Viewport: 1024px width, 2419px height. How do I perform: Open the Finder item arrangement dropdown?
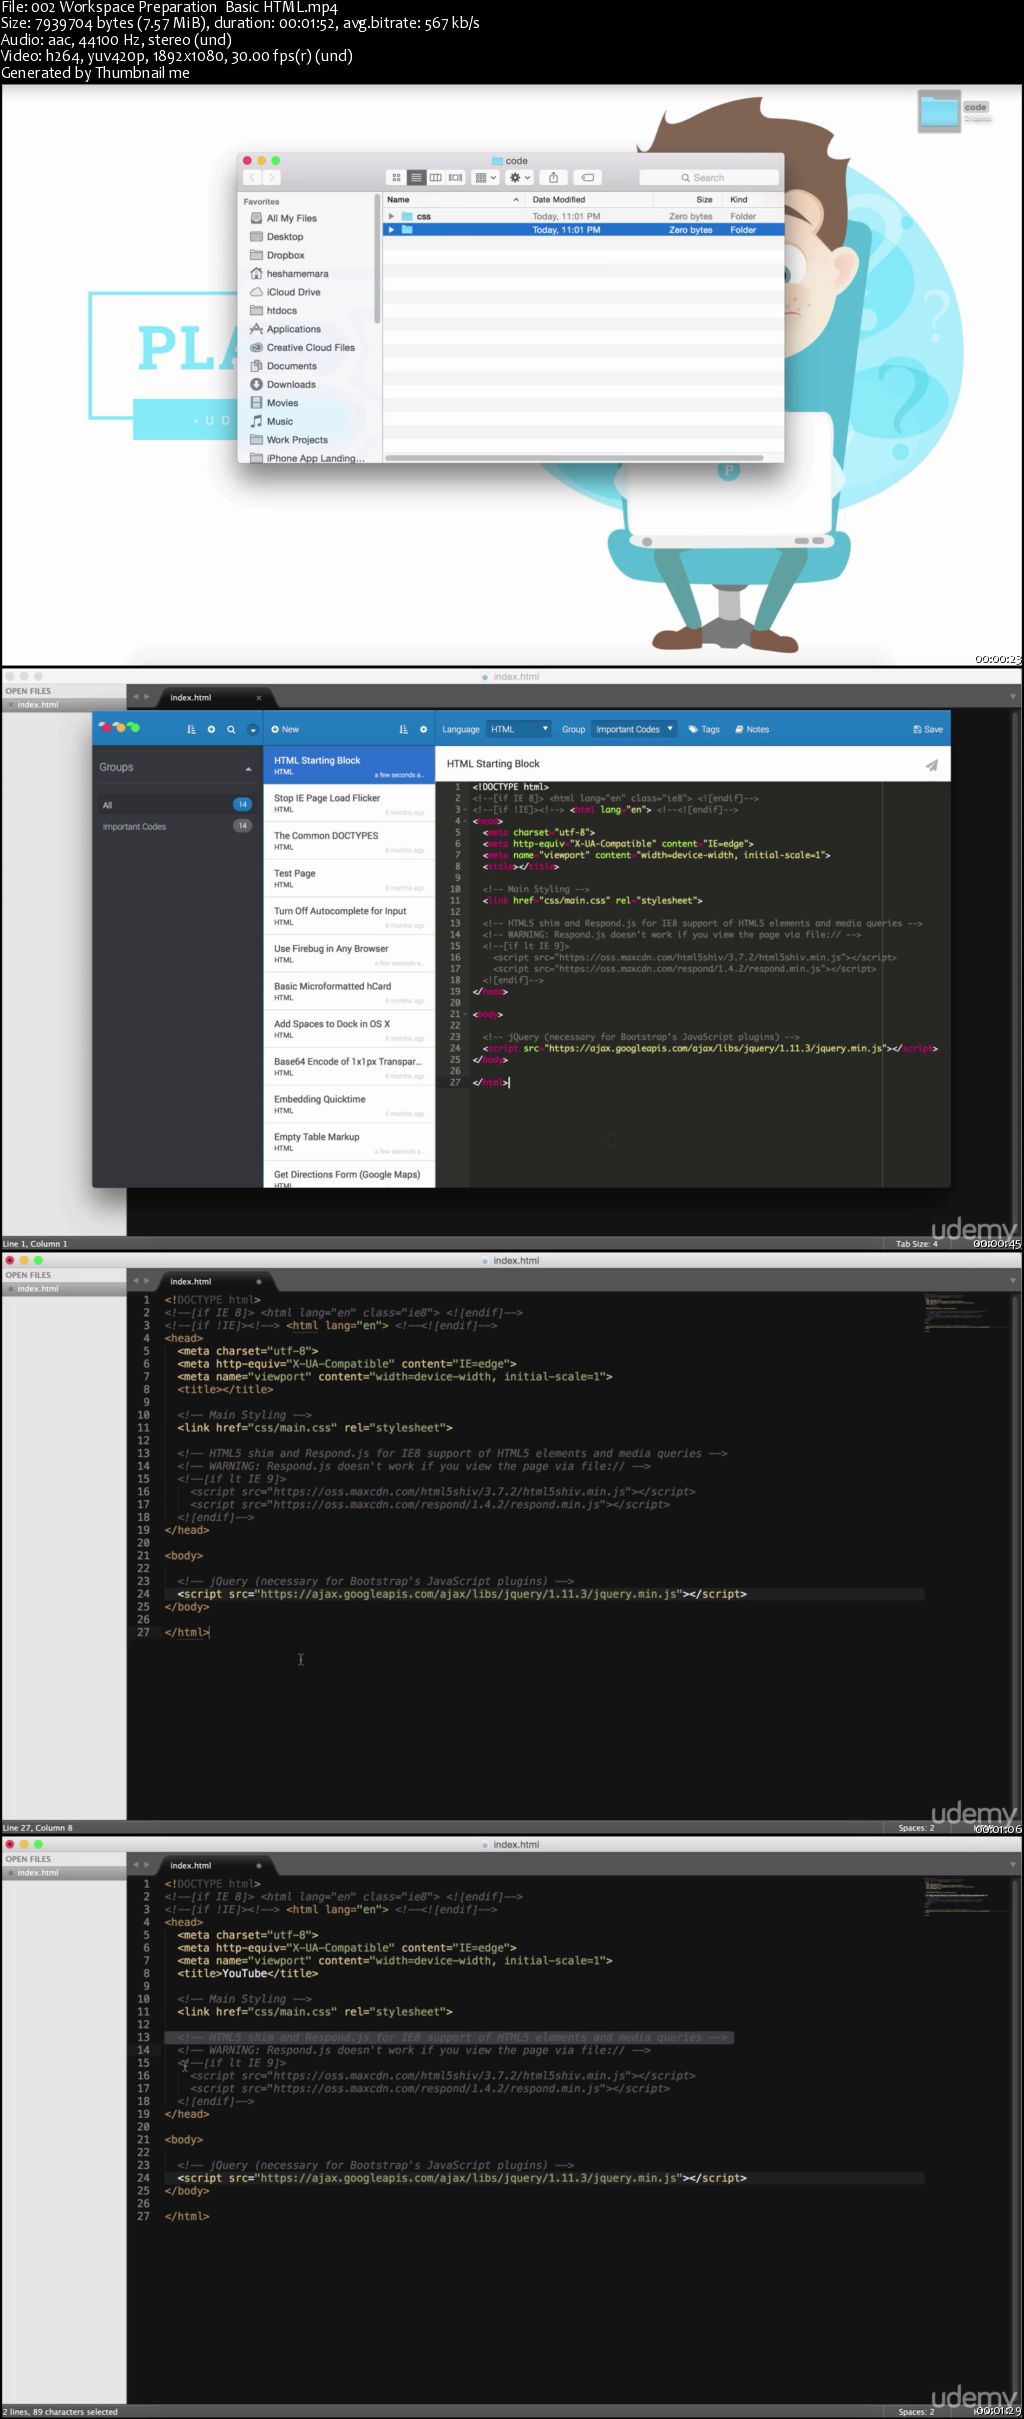pos(485,177)
